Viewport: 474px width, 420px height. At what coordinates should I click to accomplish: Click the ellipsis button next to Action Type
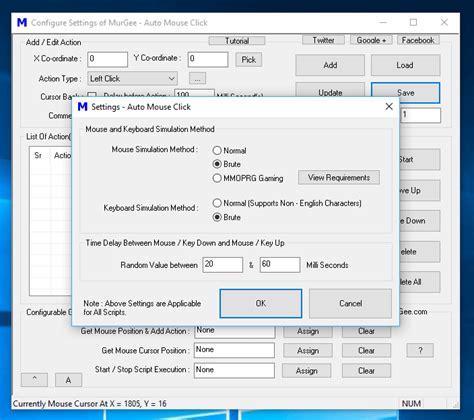(x=197, y=79)
